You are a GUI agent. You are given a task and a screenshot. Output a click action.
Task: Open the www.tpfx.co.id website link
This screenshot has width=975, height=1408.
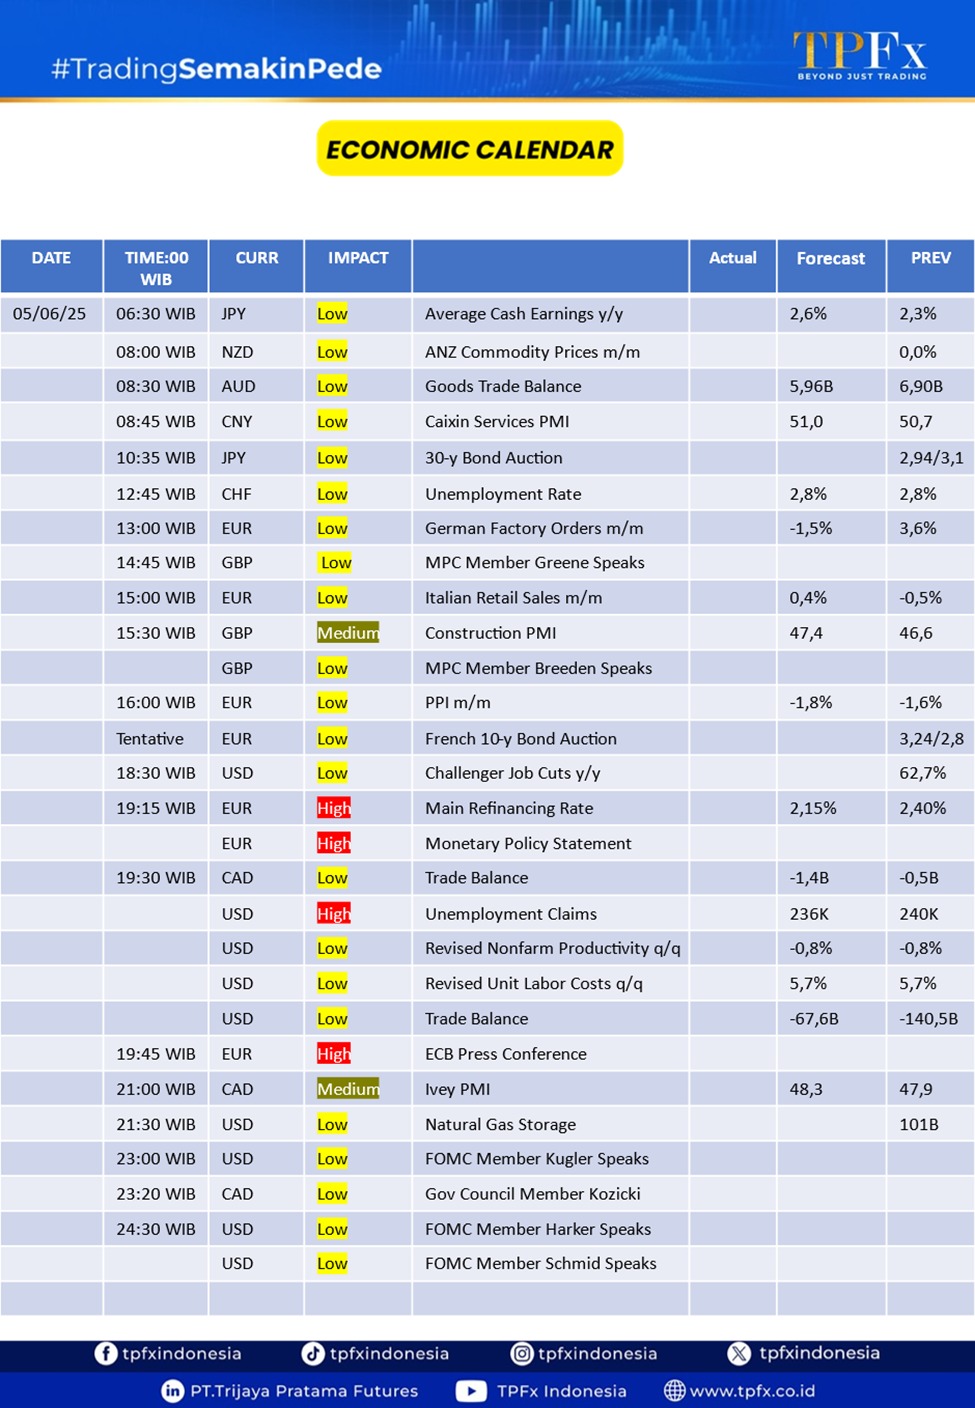coord(752,1390)
